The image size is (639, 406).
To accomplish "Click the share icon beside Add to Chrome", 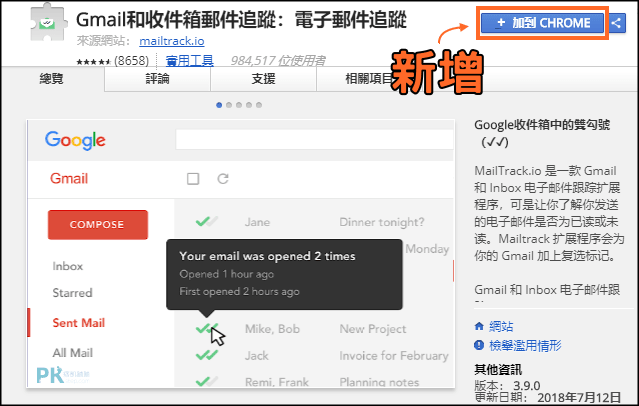I will pyautogui.click(x=616, y=22).
